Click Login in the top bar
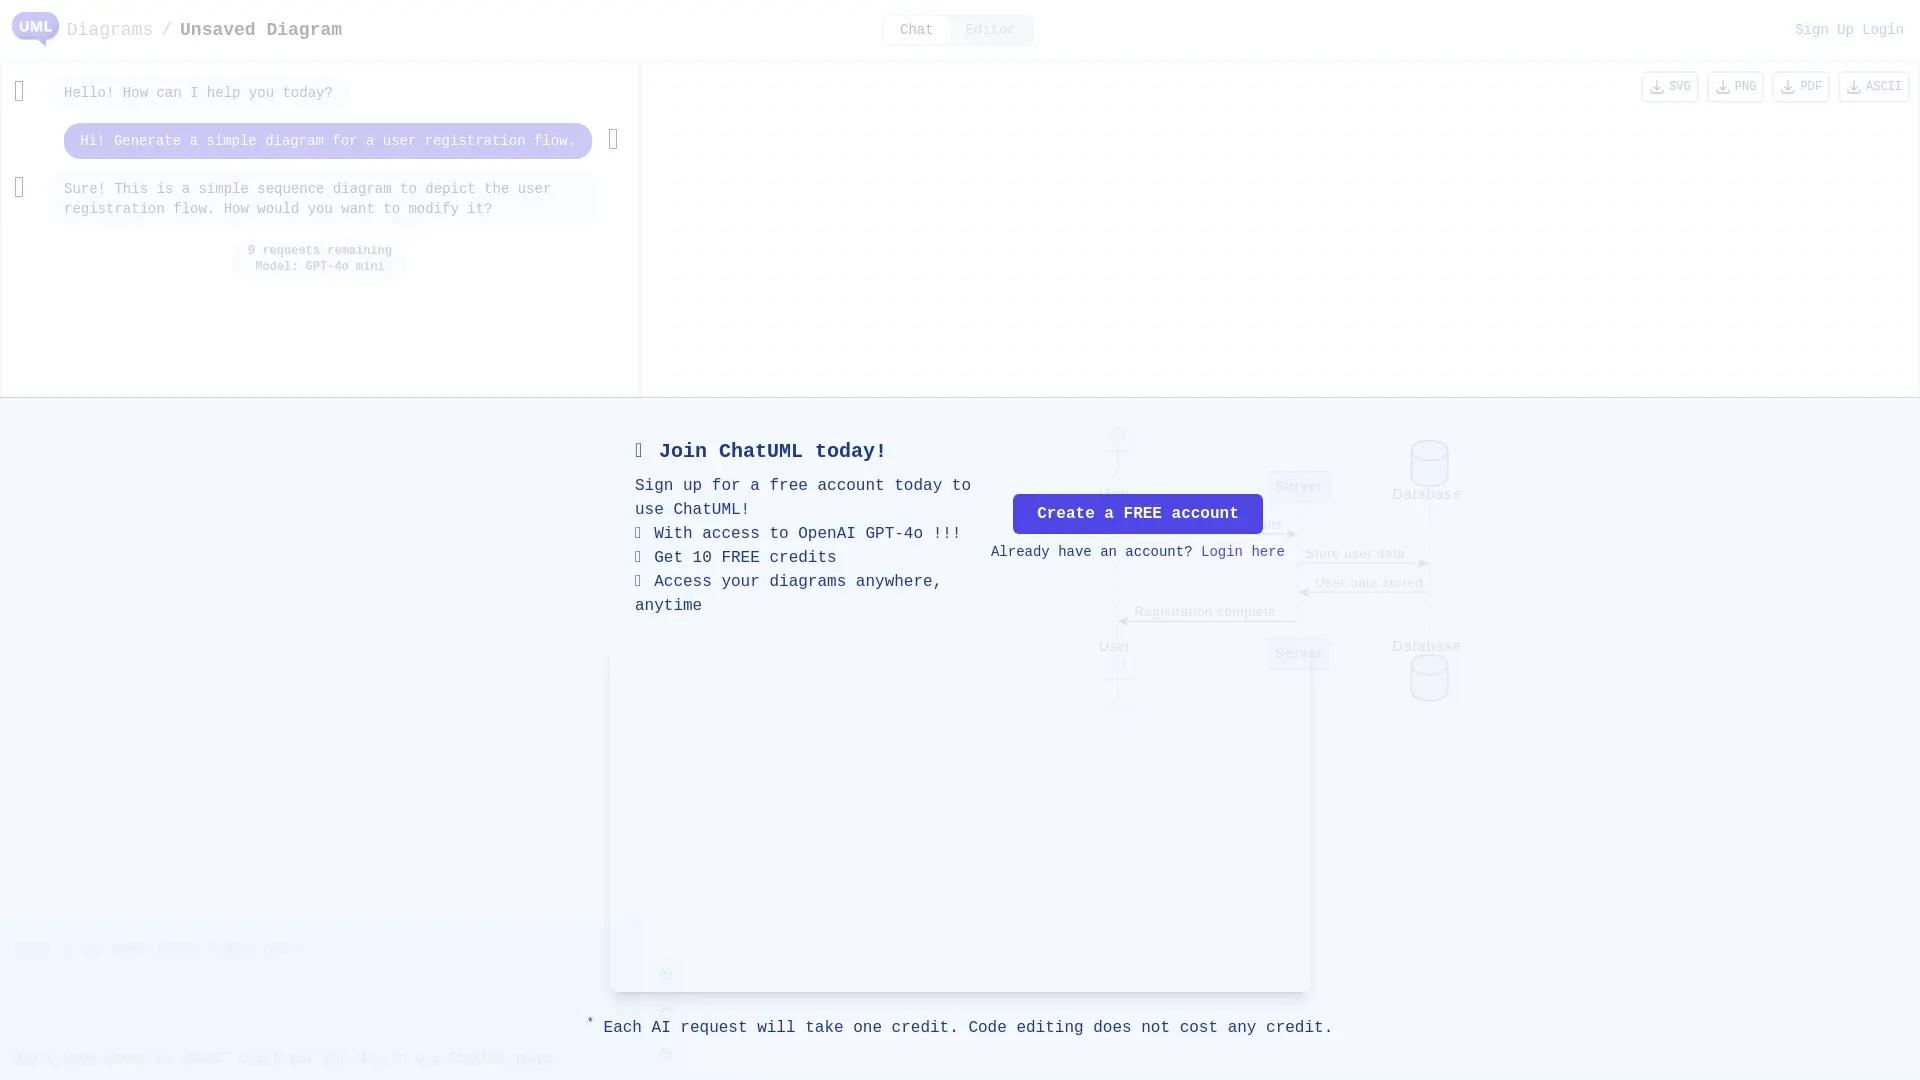Image resolution: width=1920 pixels, height=1080 pixels. [x=1884, y=29]
